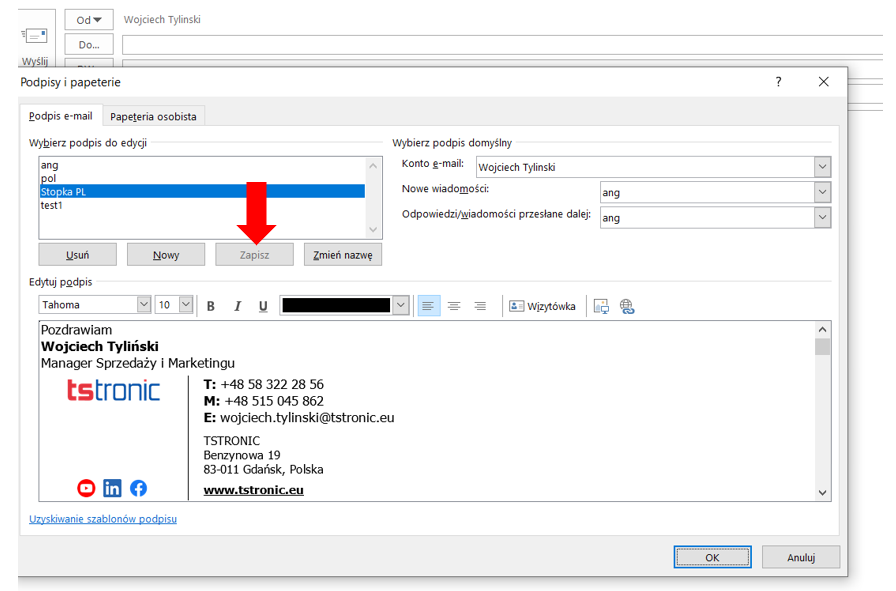Viewport: 896px width, 591px height.
Task: Align signature text to the right
Action: [480, 306]
